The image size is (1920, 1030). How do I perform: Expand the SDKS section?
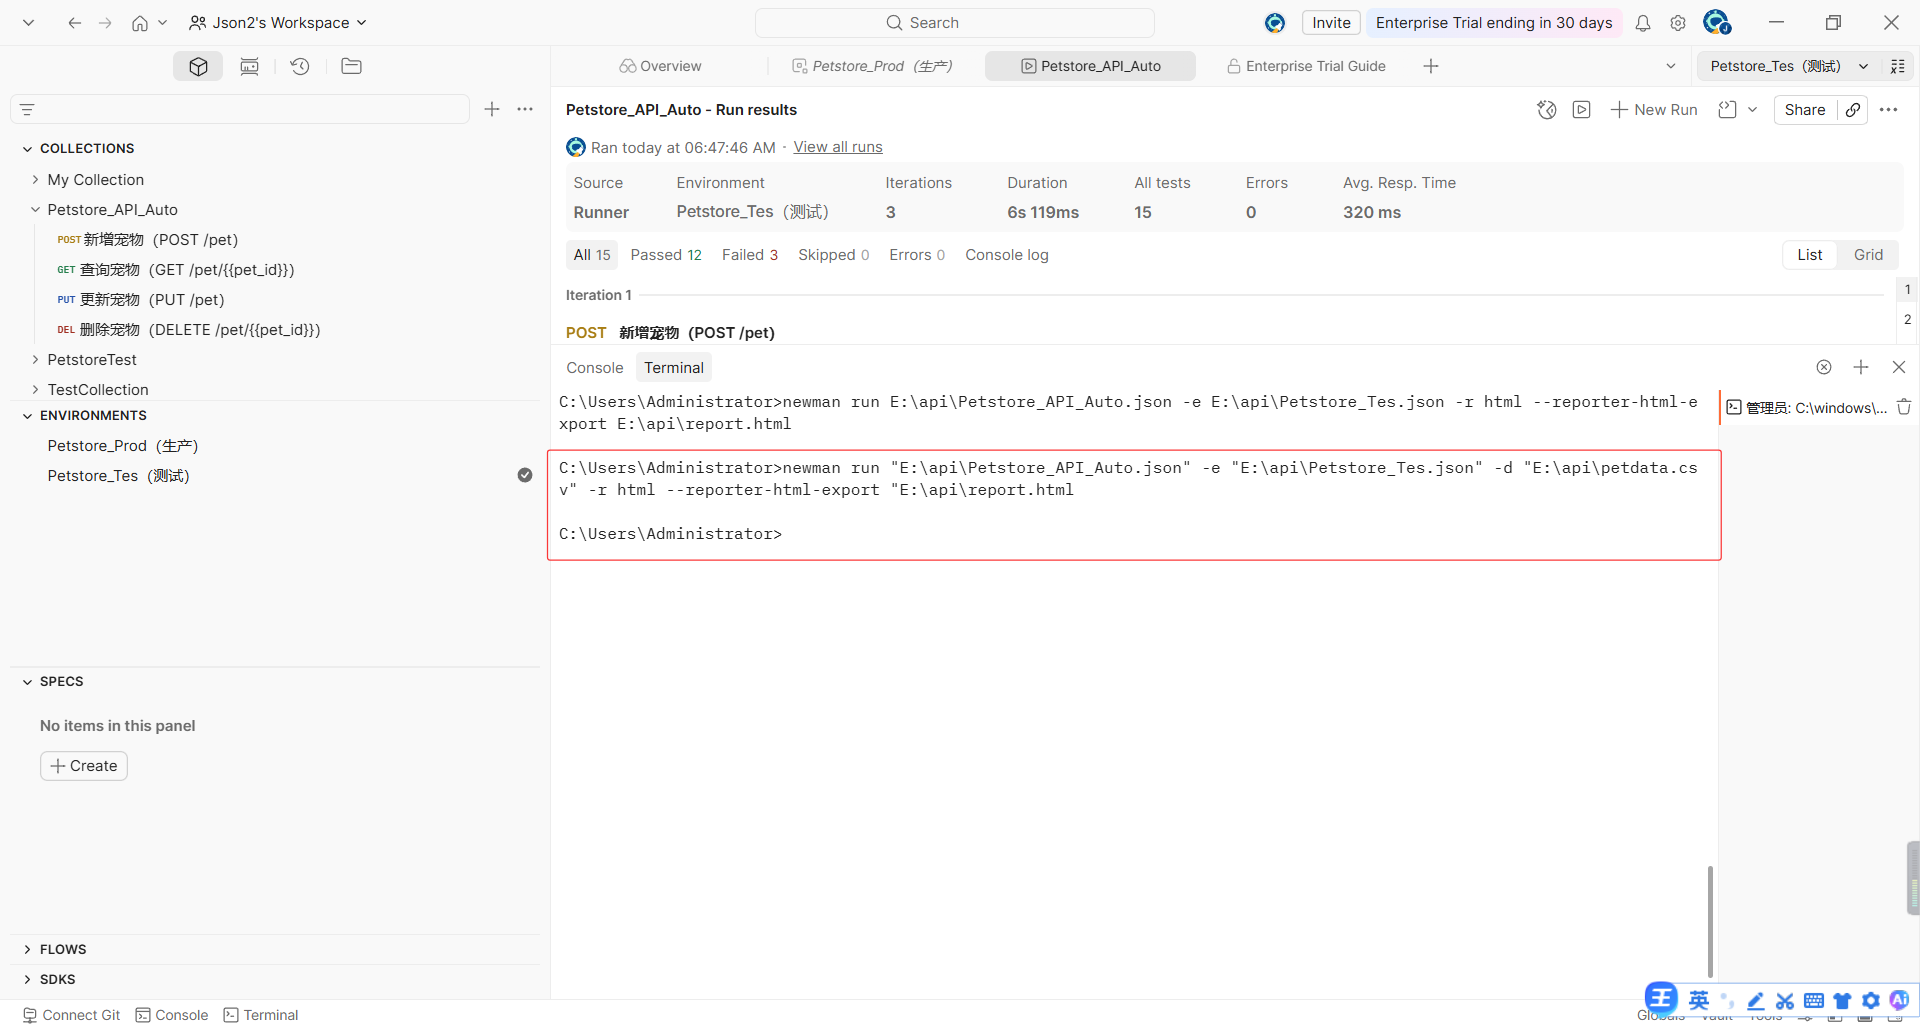[x=27, y=980]
